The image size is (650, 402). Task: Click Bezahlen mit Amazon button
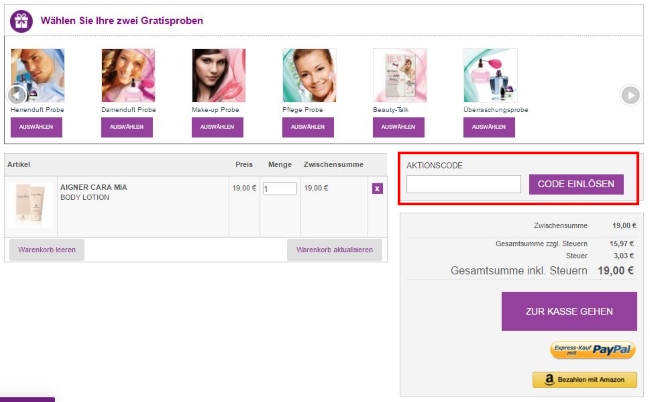585,379
